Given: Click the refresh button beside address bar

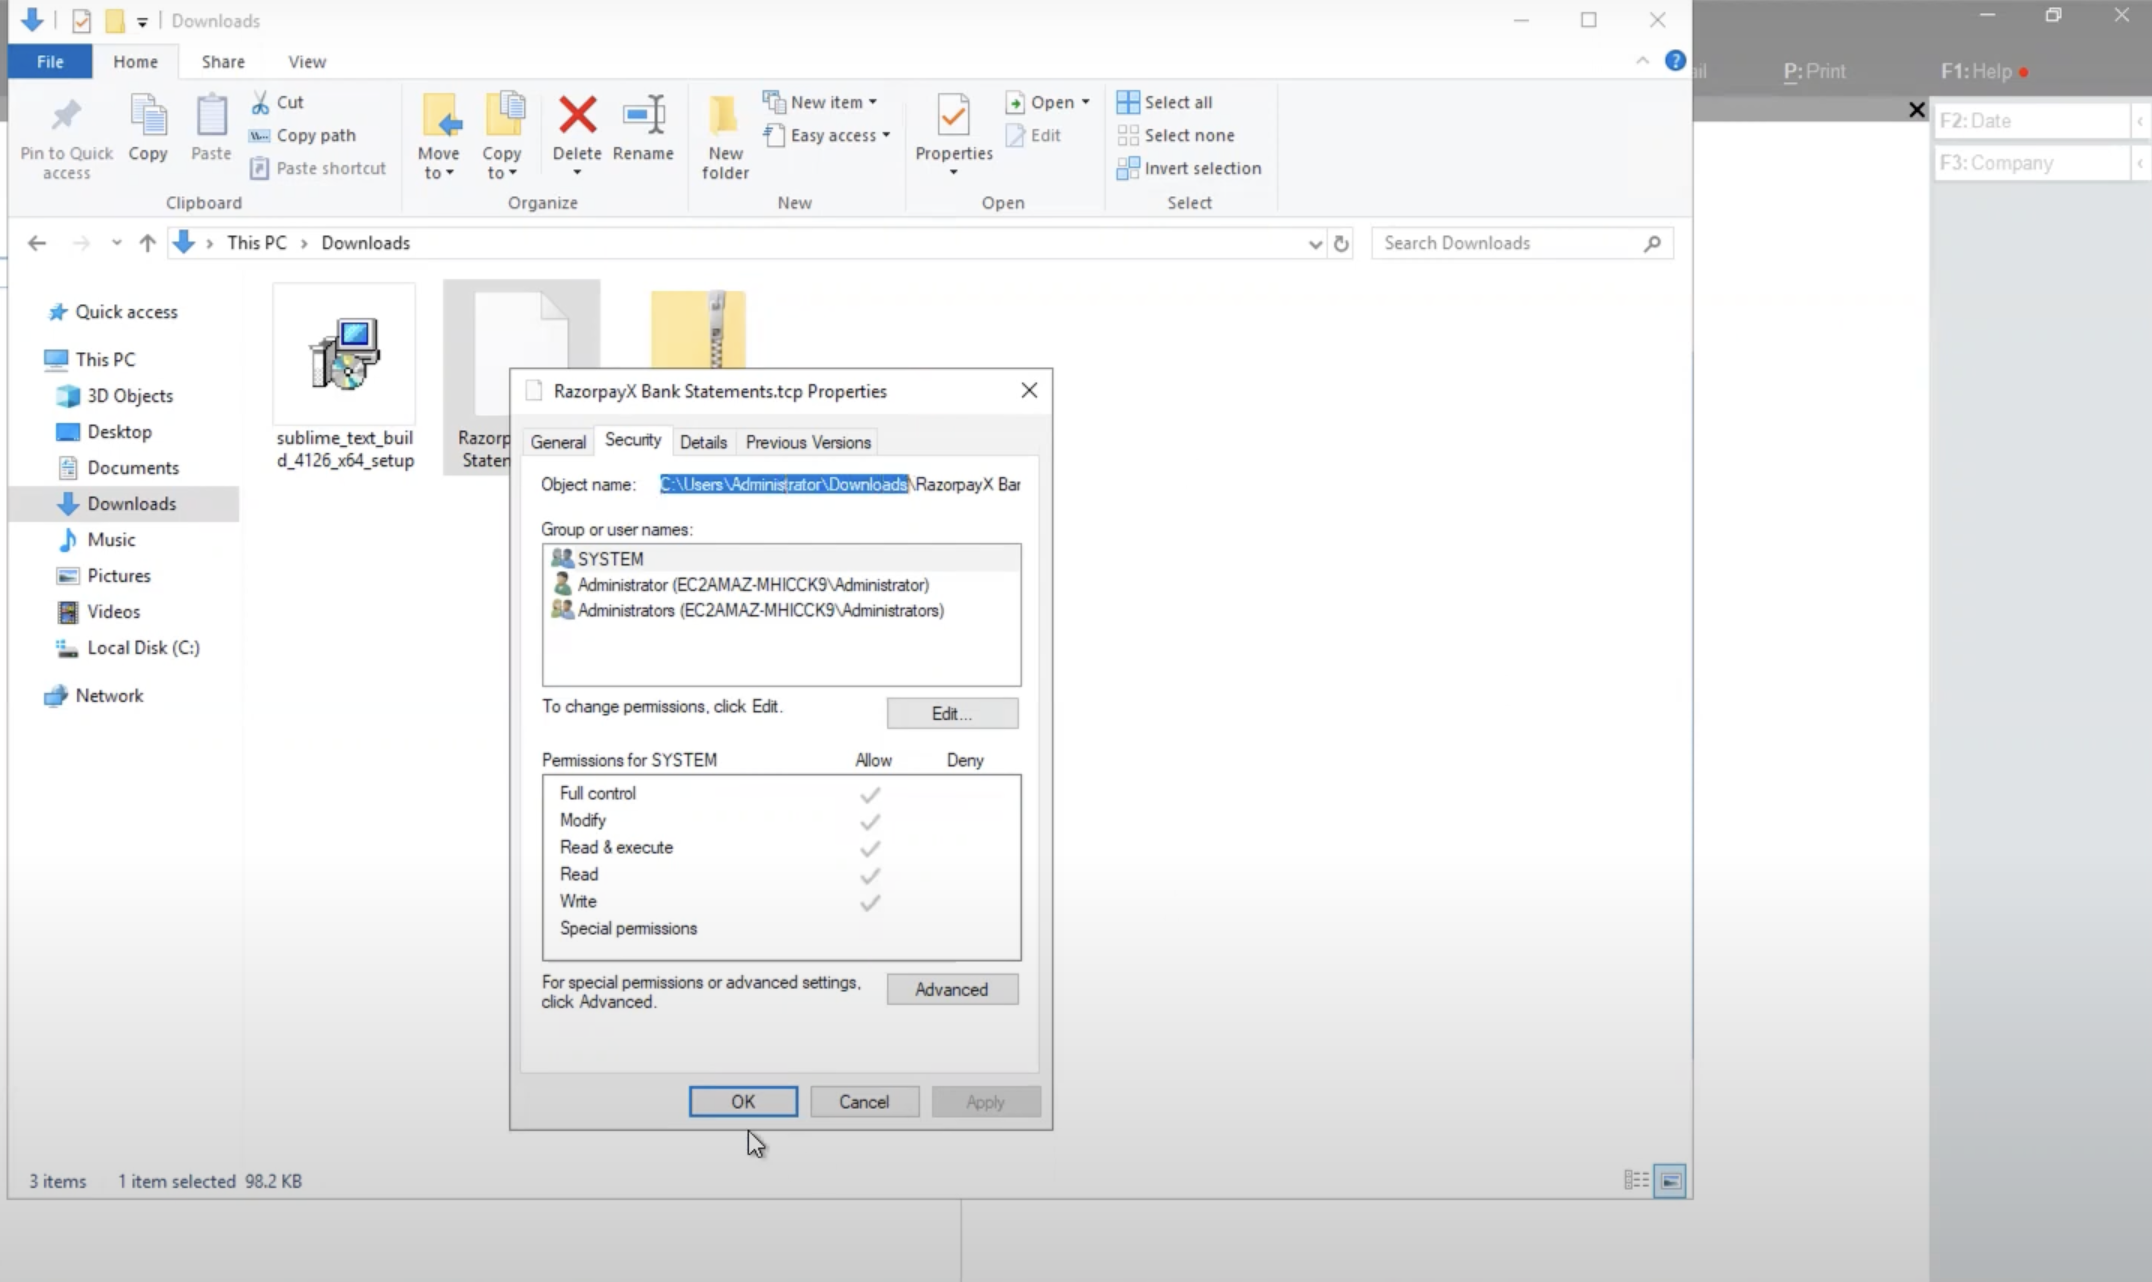Looking at the screenshot, I should click(x=1341, y=243).
